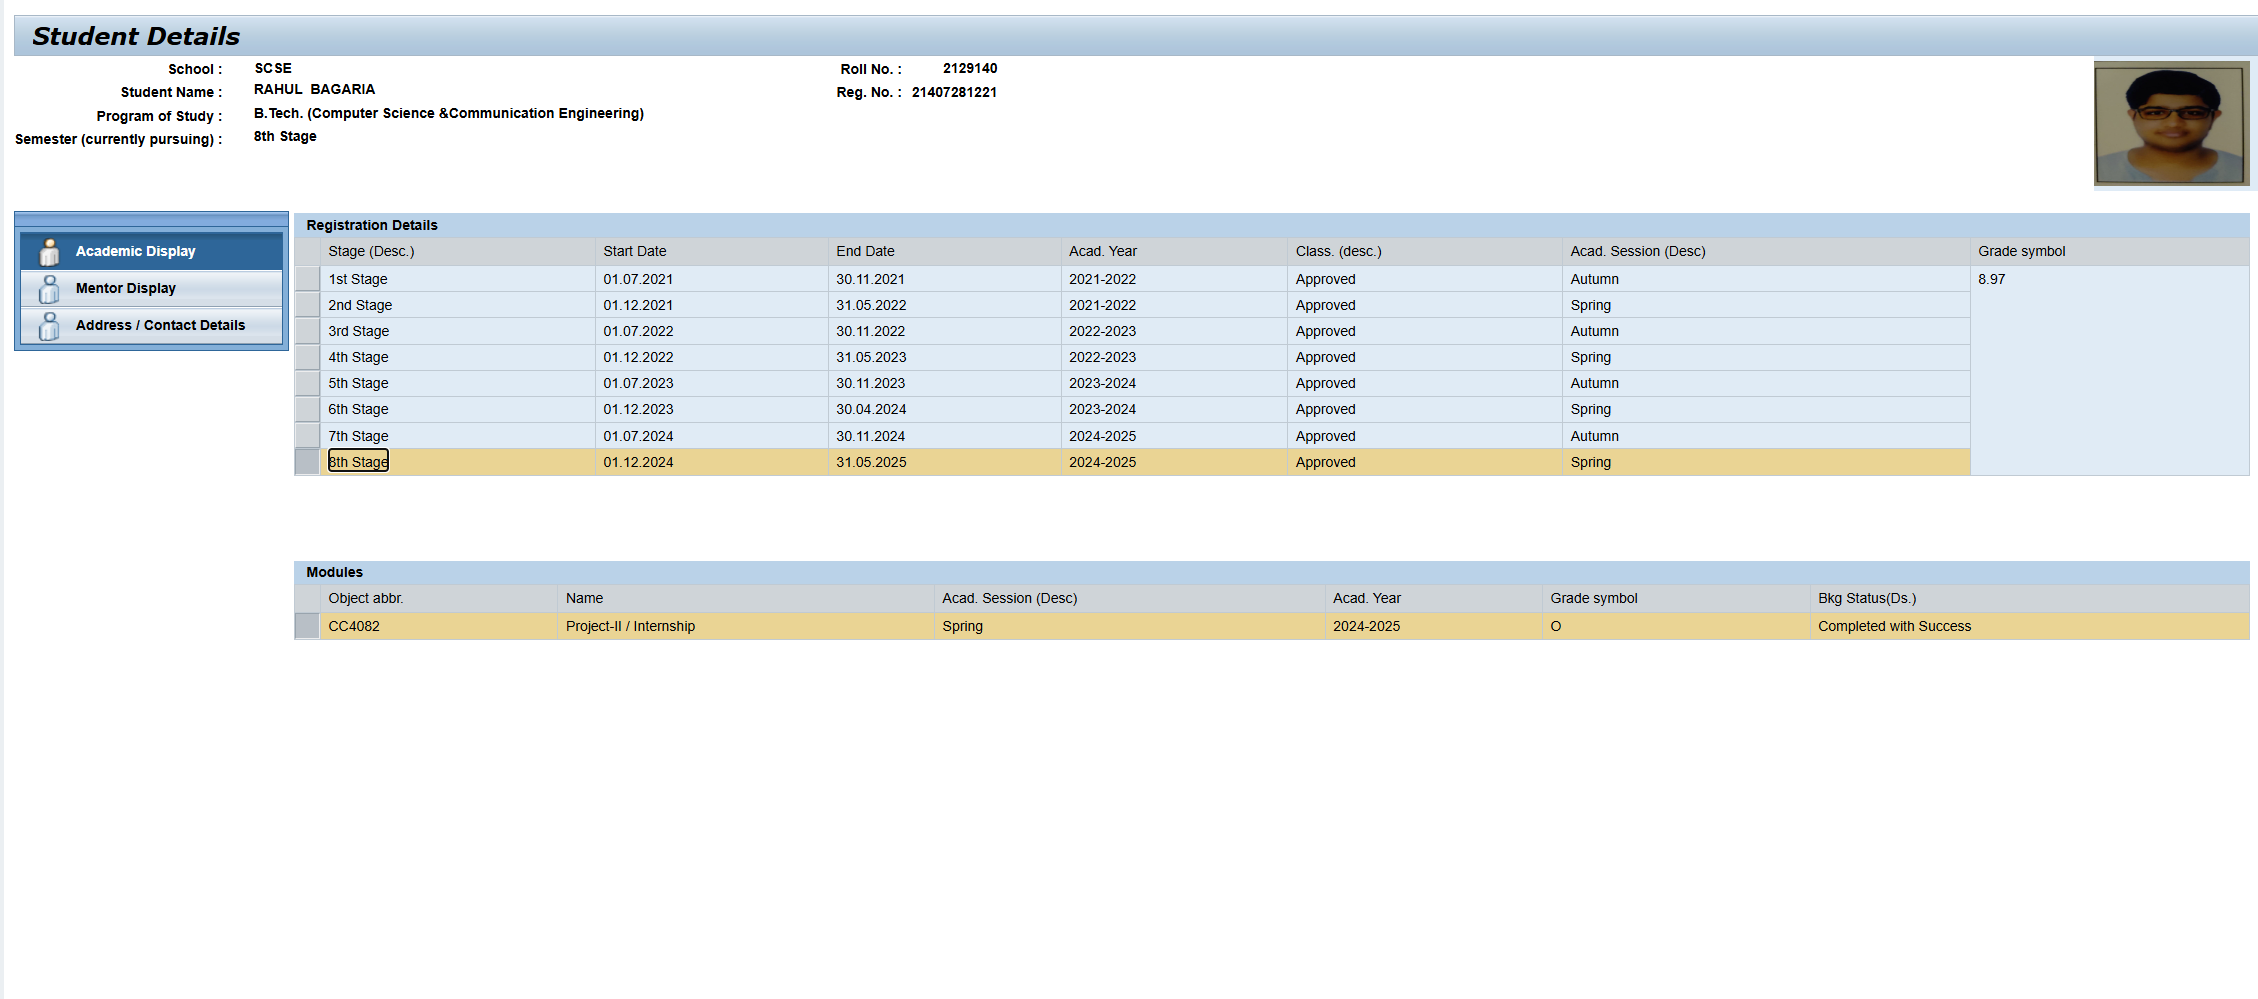Click the Grade symbol header in Registration Details
The width and height of the screenshot is (2258, 999).
[2021, 251]
